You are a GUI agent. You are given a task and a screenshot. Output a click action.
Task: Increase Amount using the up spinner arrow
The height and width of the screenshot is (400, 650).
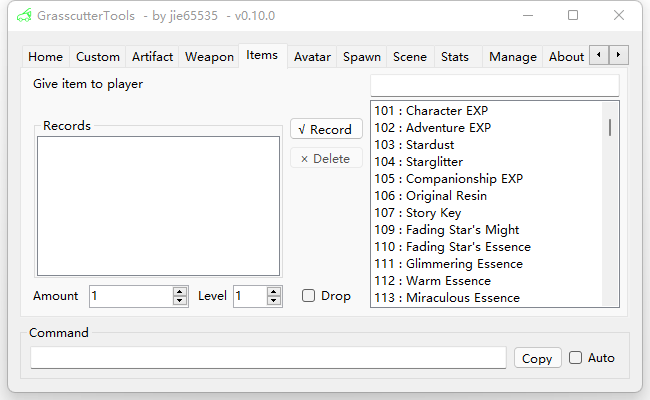180,291
